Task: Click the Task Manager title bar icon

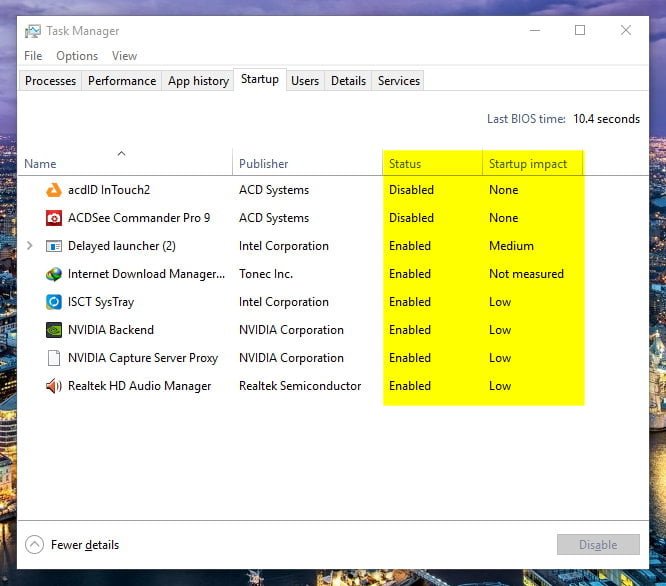Action: click(x=32, y=31)
